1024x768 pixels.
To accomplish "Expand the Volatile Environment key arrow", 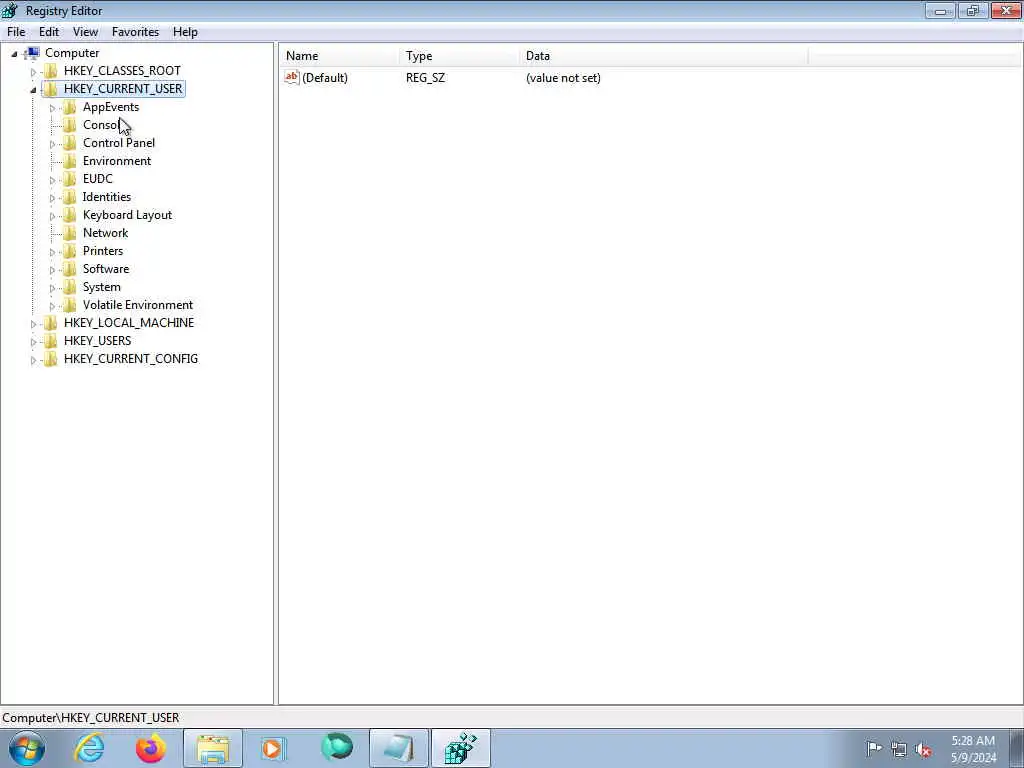I will (x=52, y=306).
